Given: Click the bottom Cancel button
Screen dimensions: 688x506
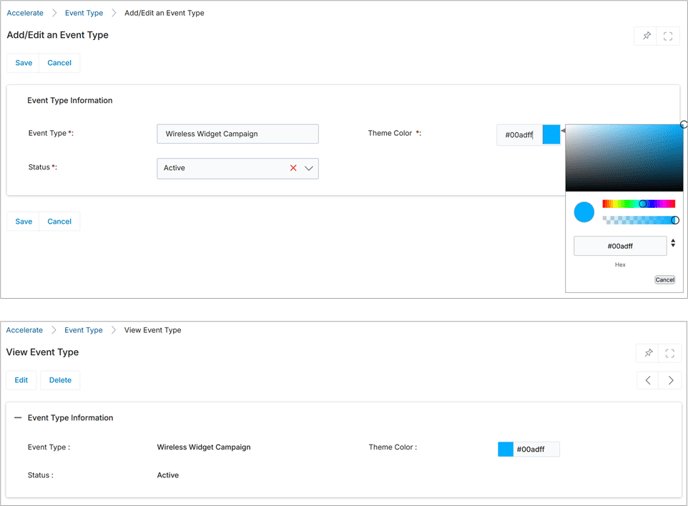Looking at the screenshot, I should tap(59, 222).
